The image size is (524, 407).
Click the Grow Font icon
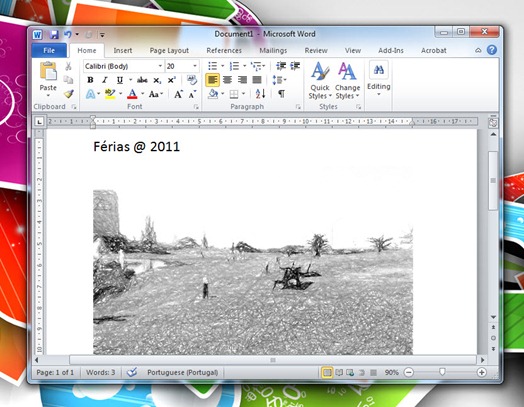tap(178, 94)
